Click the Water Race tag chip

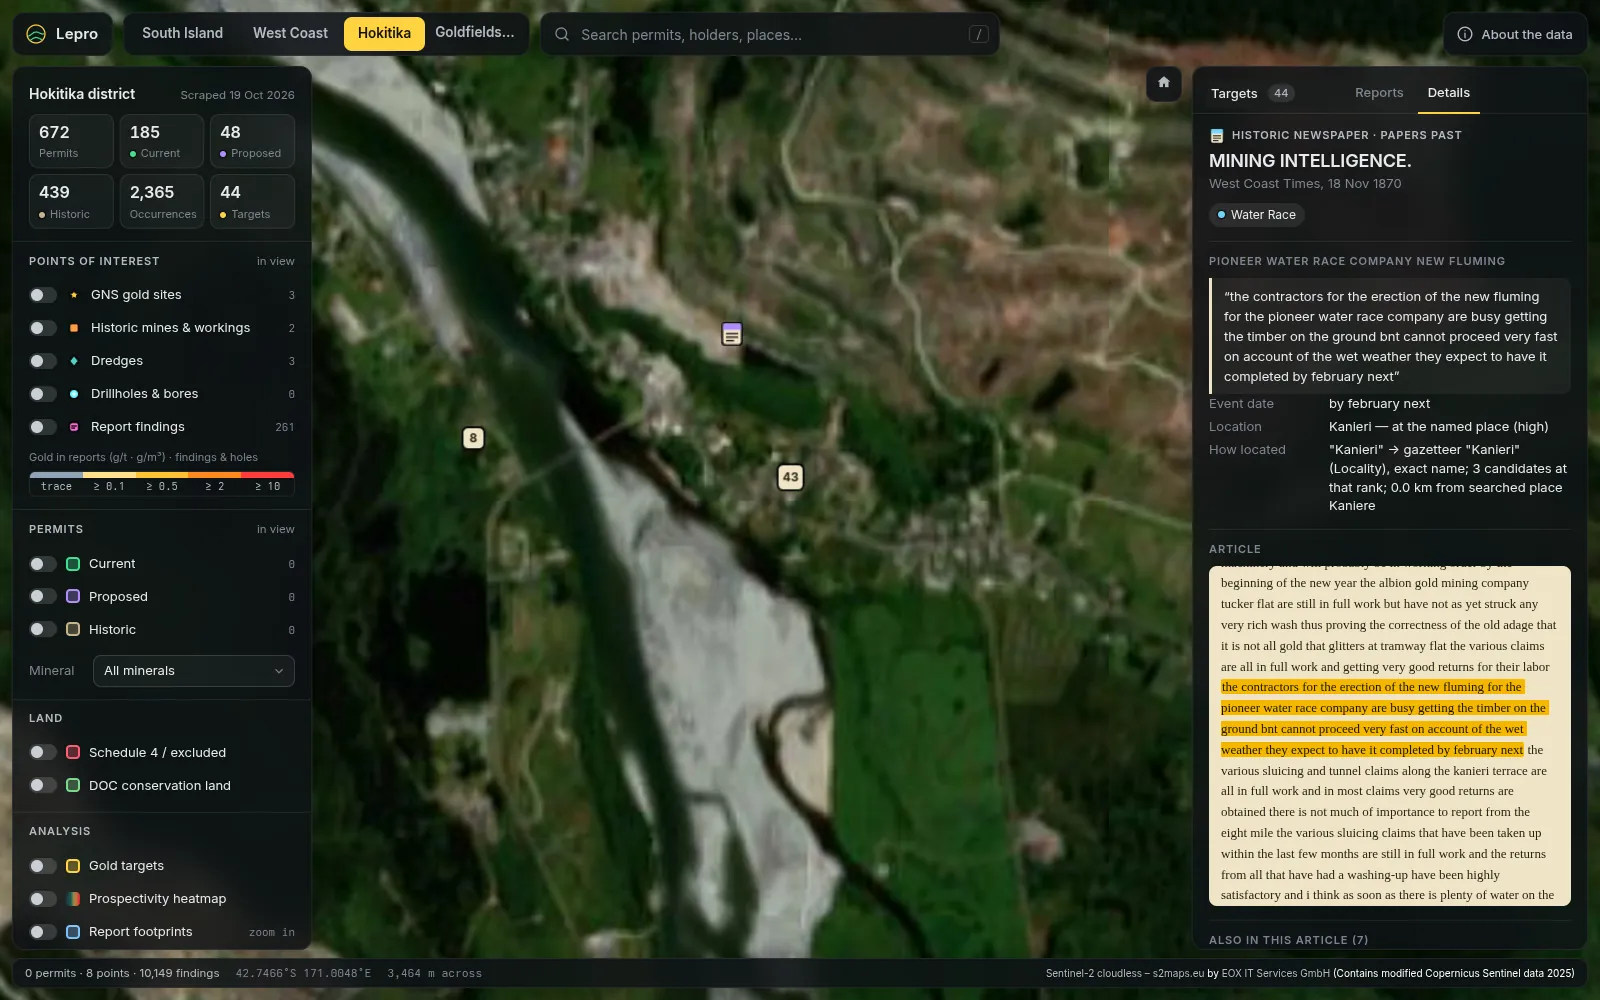tap(1256, 215)
